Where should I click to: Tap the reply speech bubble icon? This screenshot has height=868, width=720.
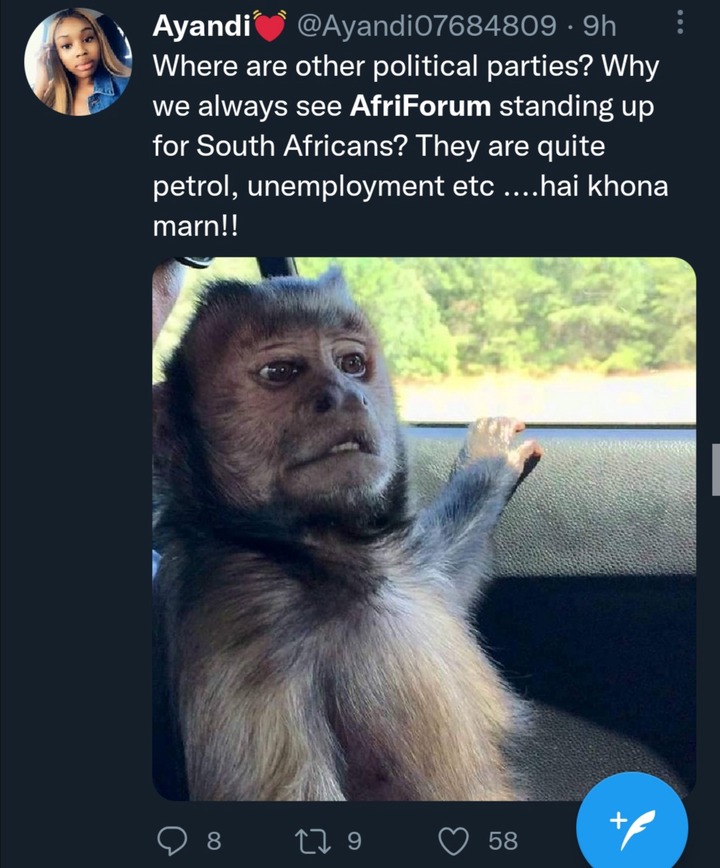(x=172, y=840)
